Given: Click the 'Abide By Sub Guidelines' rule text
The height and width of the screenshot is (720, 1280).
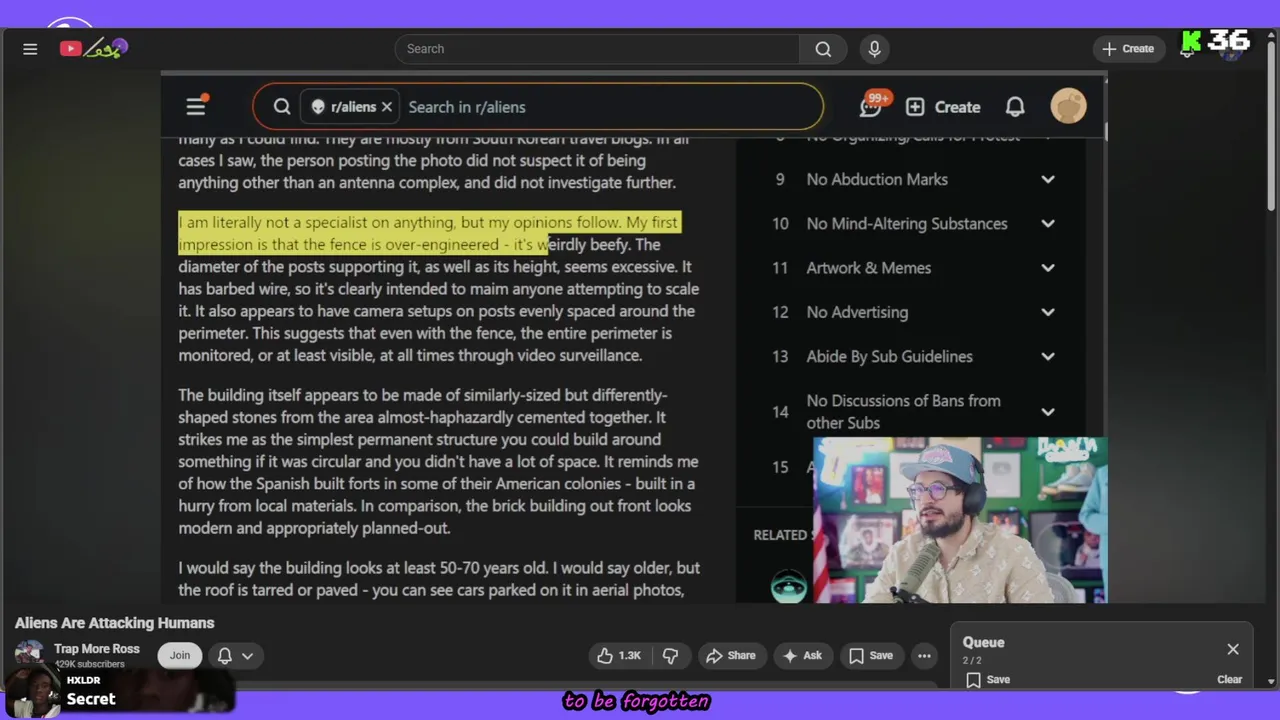Looking at the screenshot, I should point(889,356).
